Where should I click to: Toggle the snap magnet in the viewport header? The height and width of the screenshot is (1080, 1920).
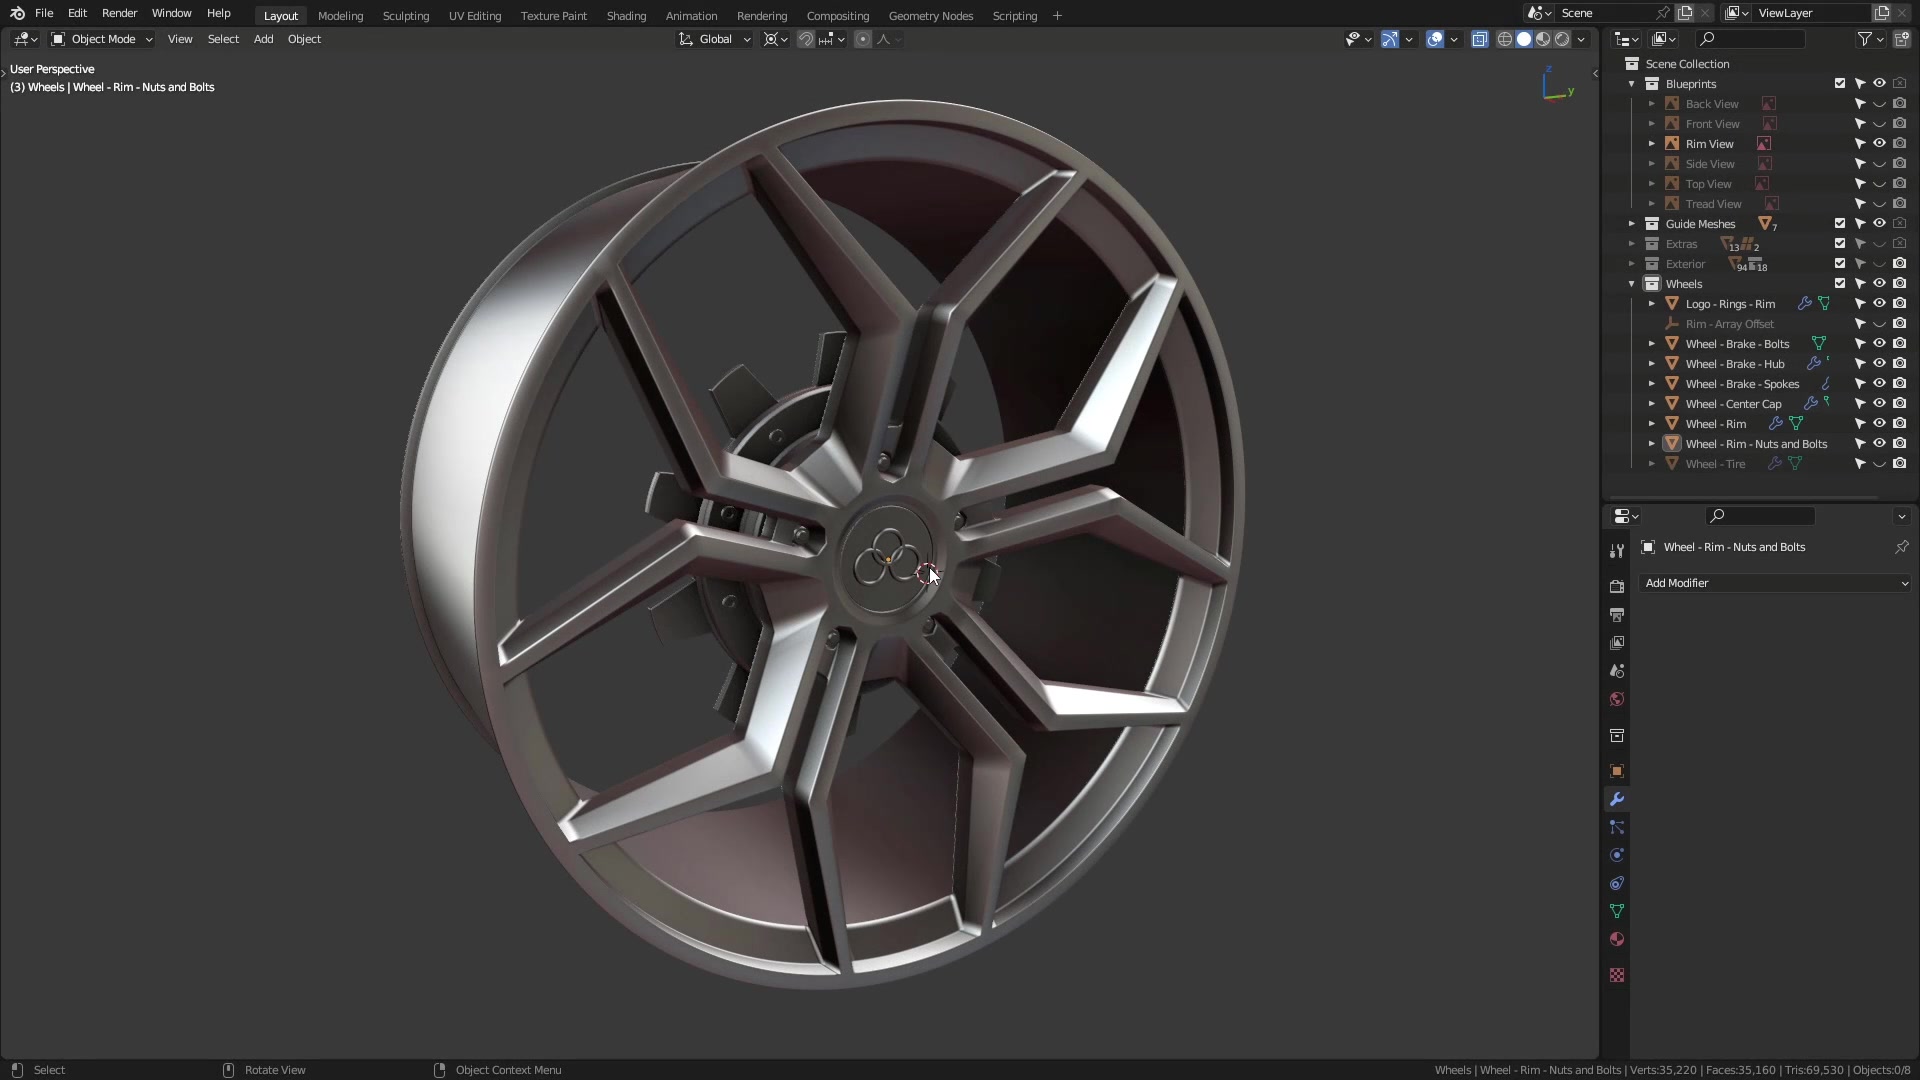point(805,39)
